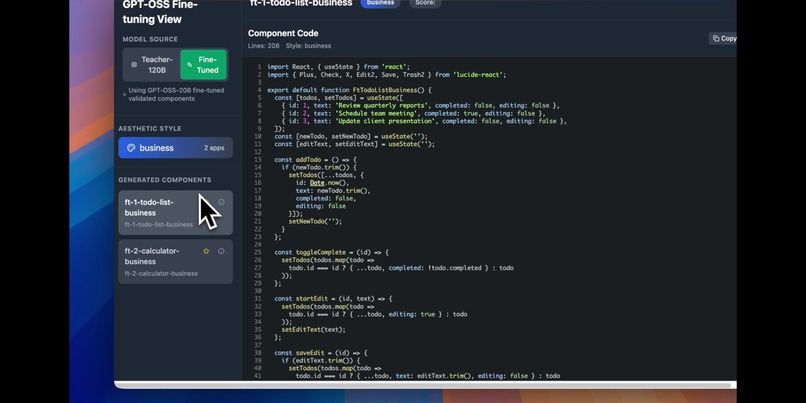Click the 'GPT-OSS Fine-tuning View' title
Screen dimensions: 806x403
pos(160,12)
